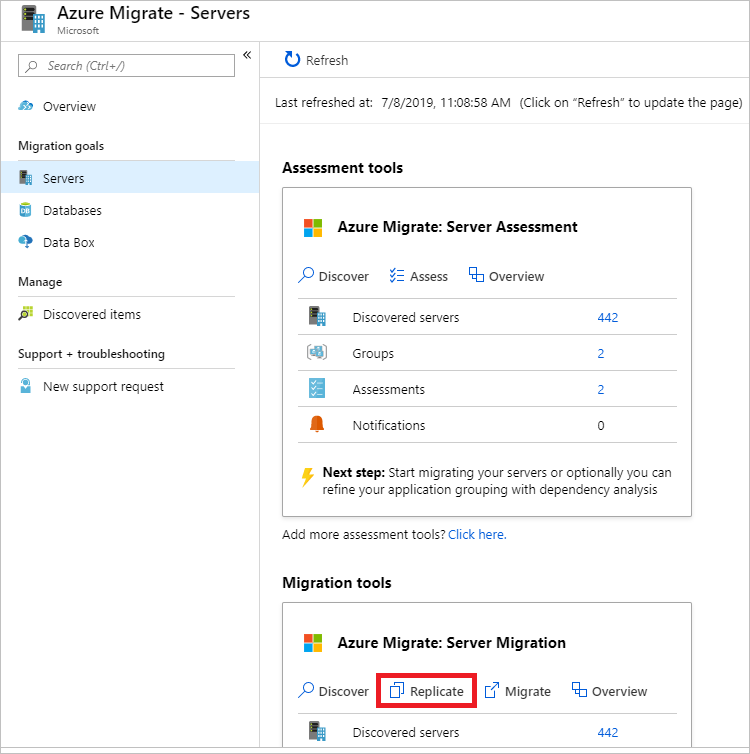Click the Refresh label

click(327, 60)
